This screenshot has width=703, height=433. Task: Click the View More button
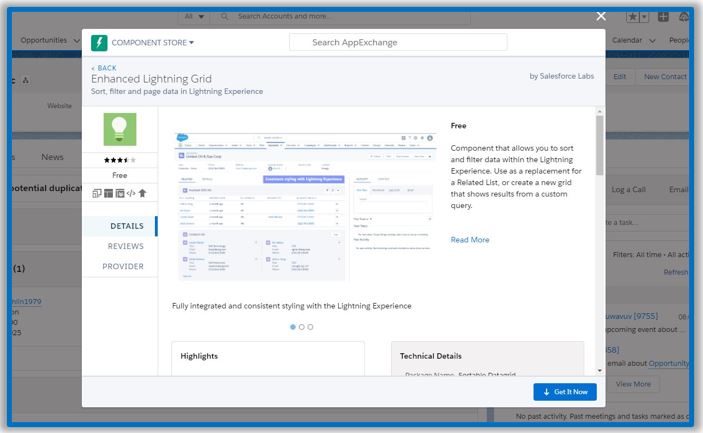pos(633,384)
